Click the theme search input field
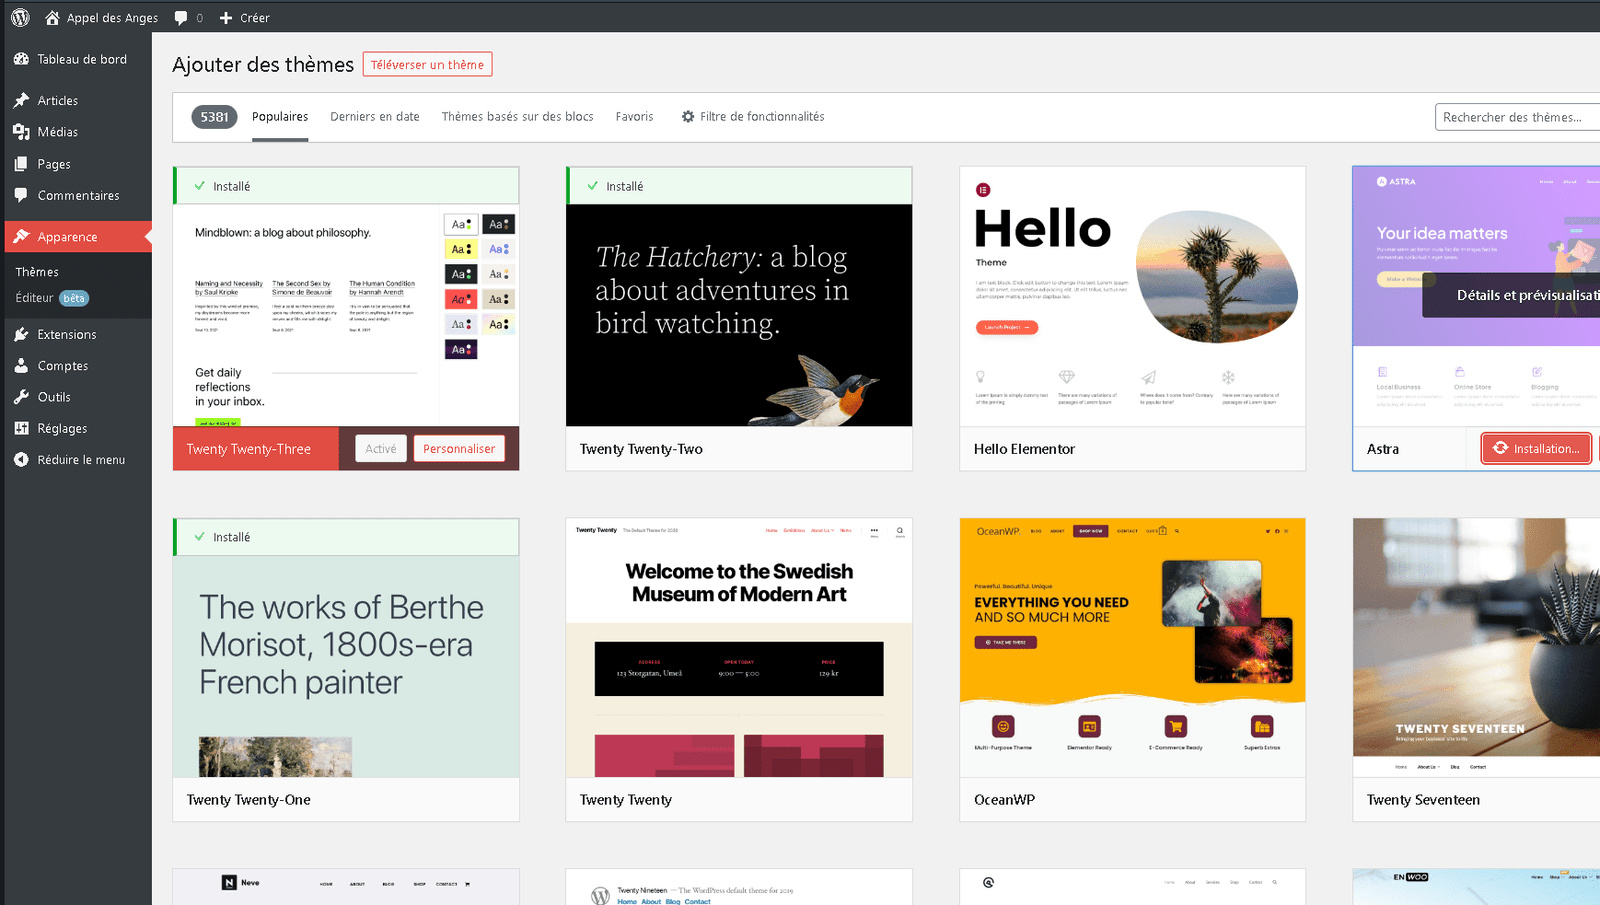Viewport: 1600px width, 905px height. click(1516, 117)
